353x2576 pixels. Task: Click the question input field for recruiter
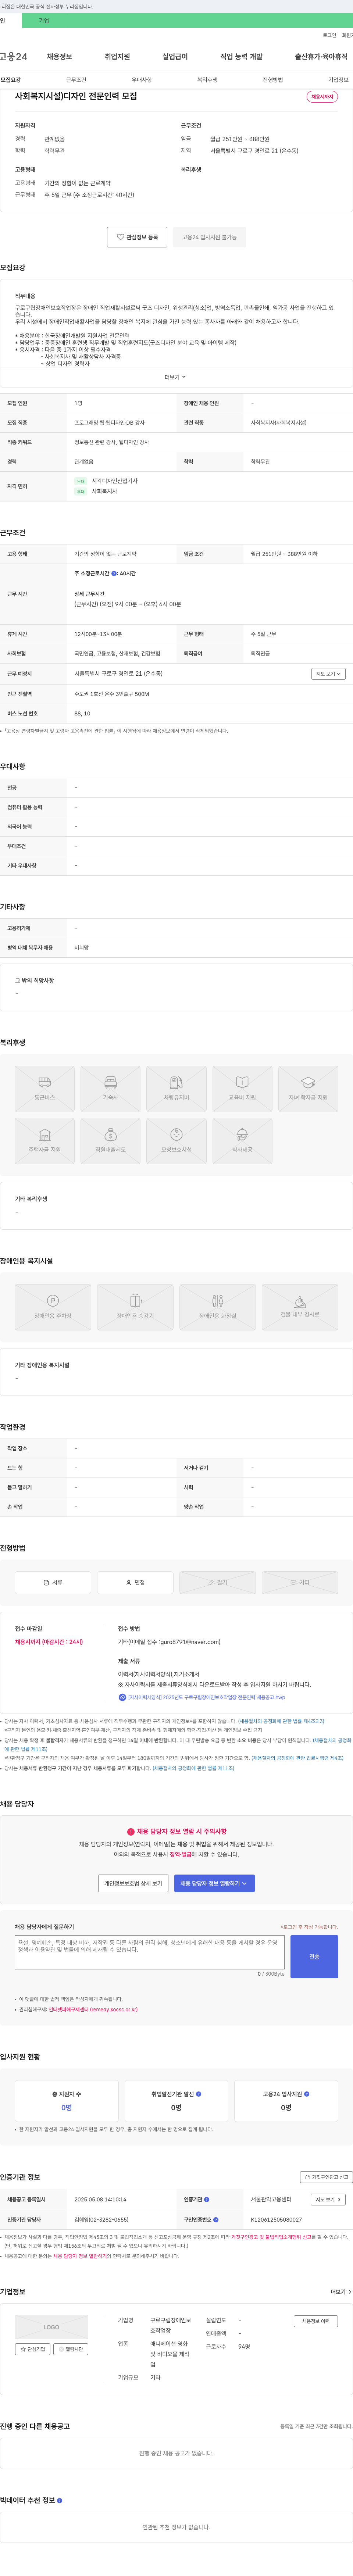coord(150,1952)
